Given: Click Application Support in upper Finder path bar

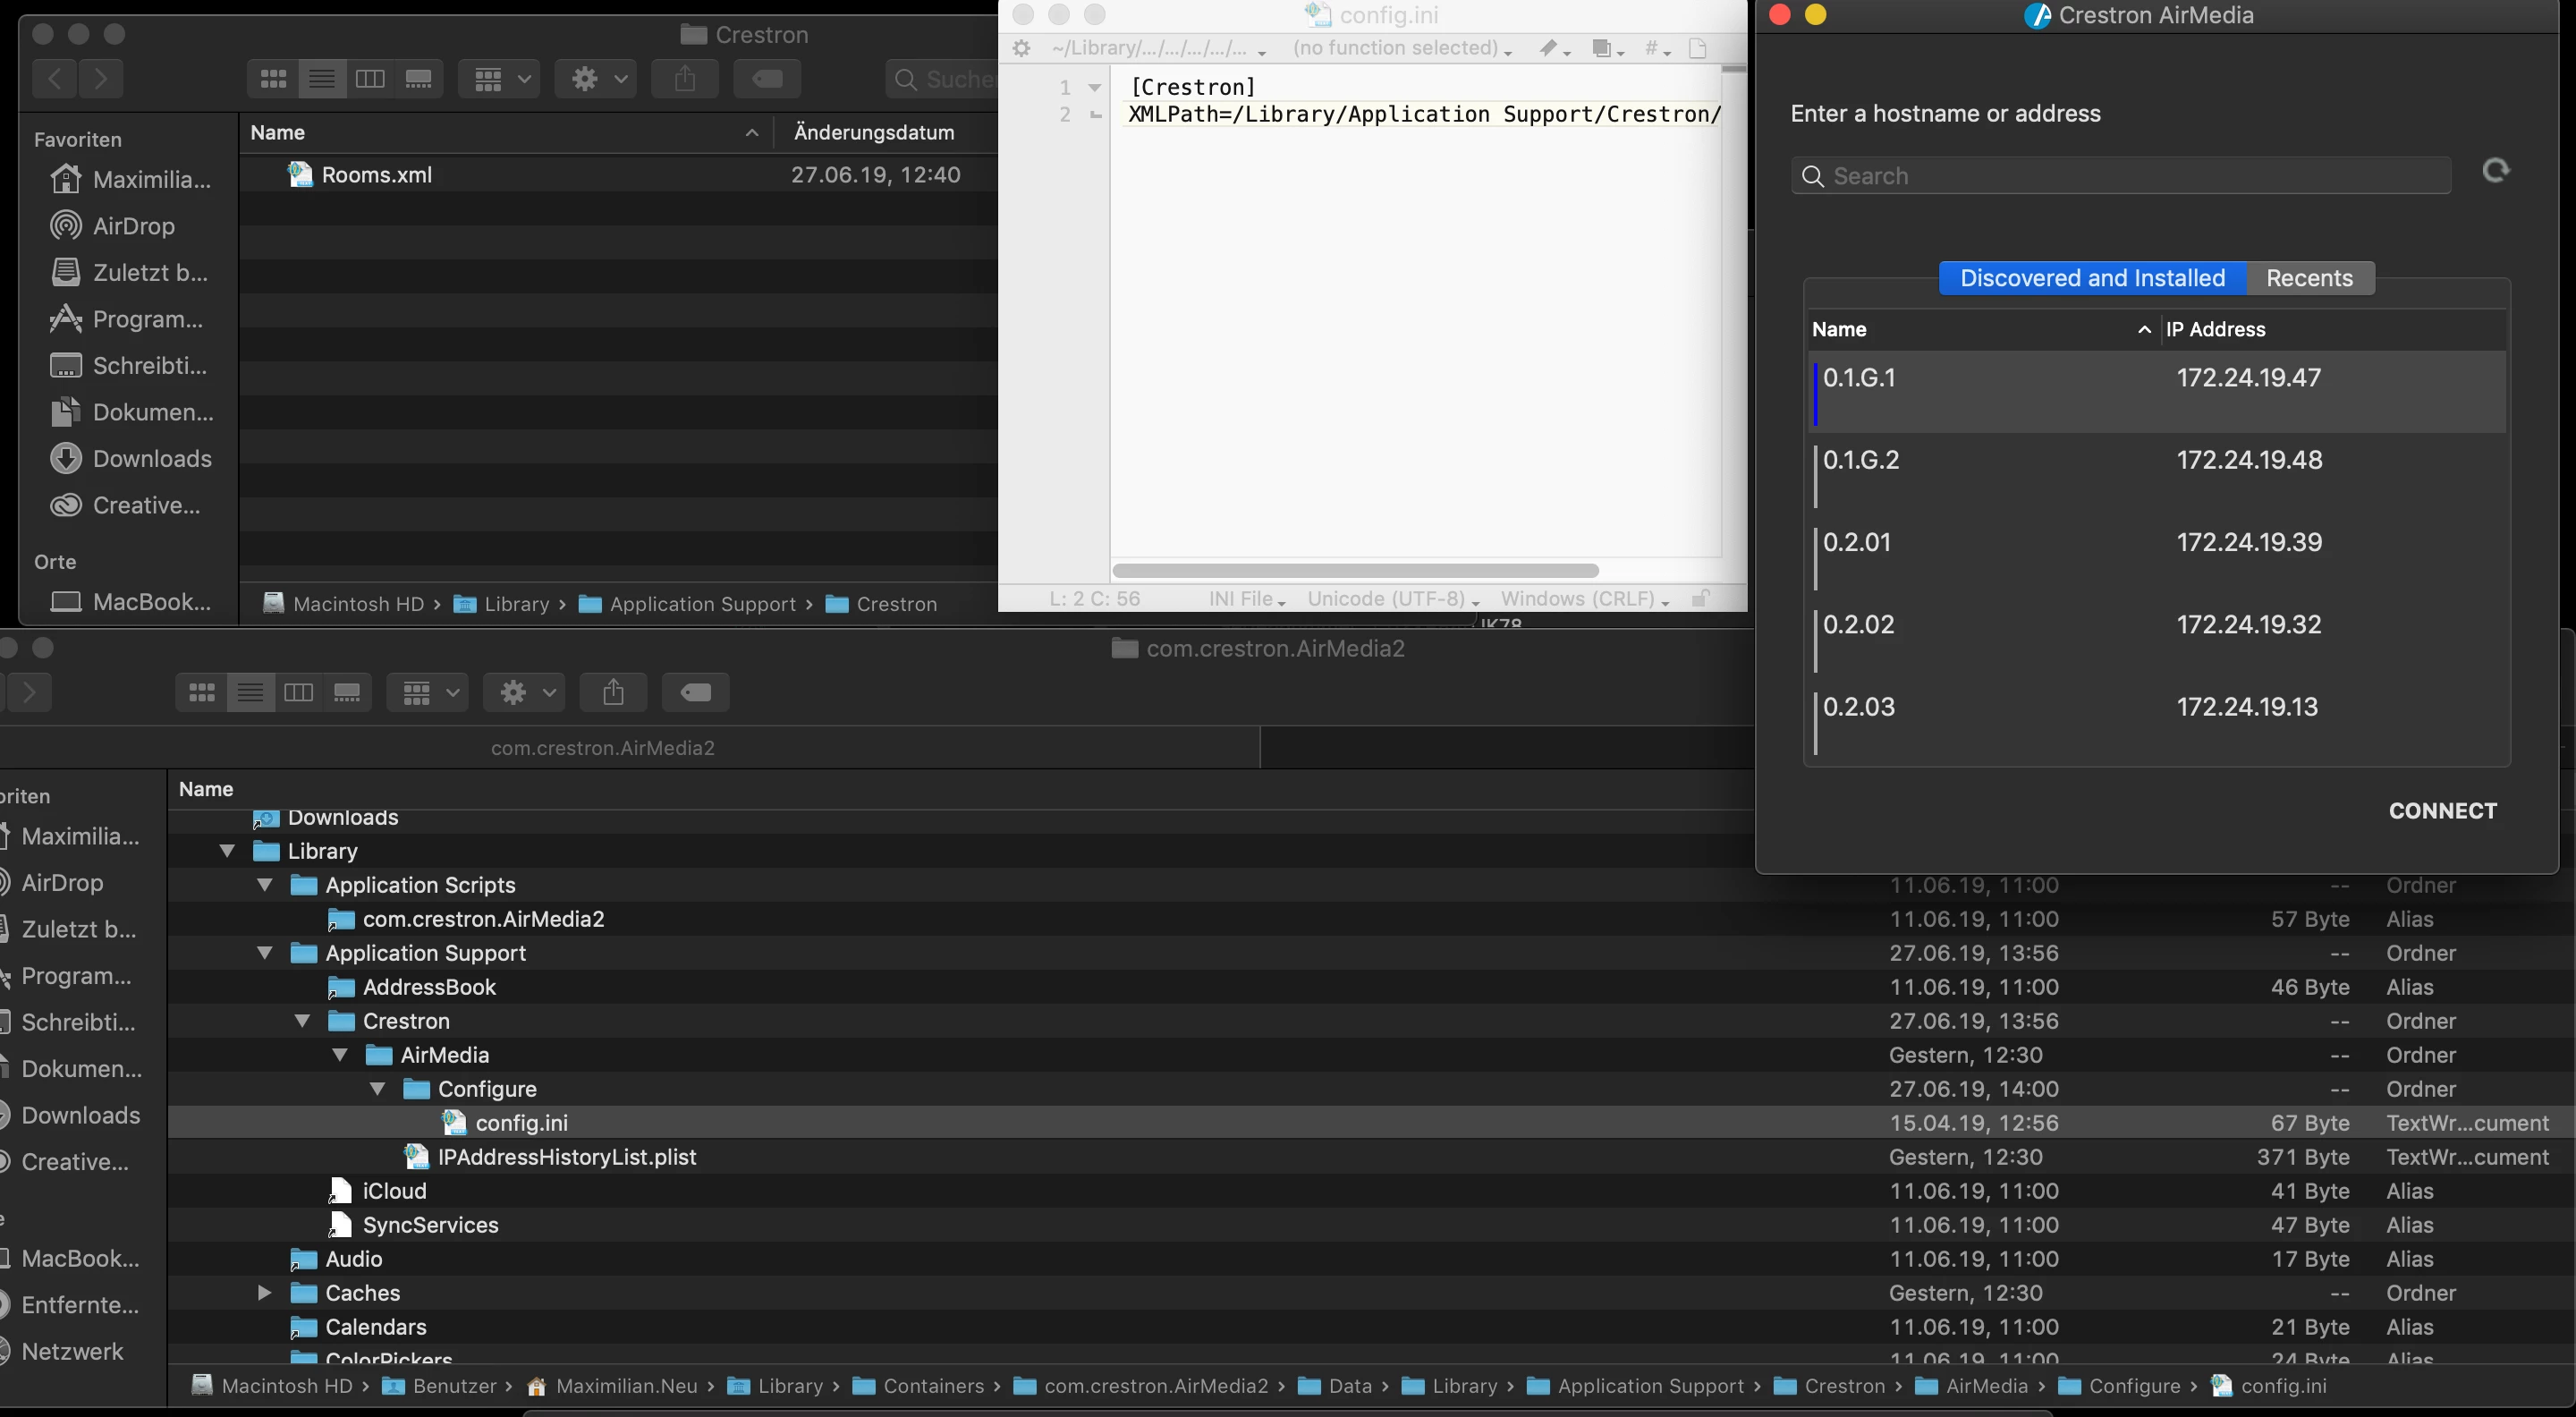Looking at the screenshot, I should 702,604.
